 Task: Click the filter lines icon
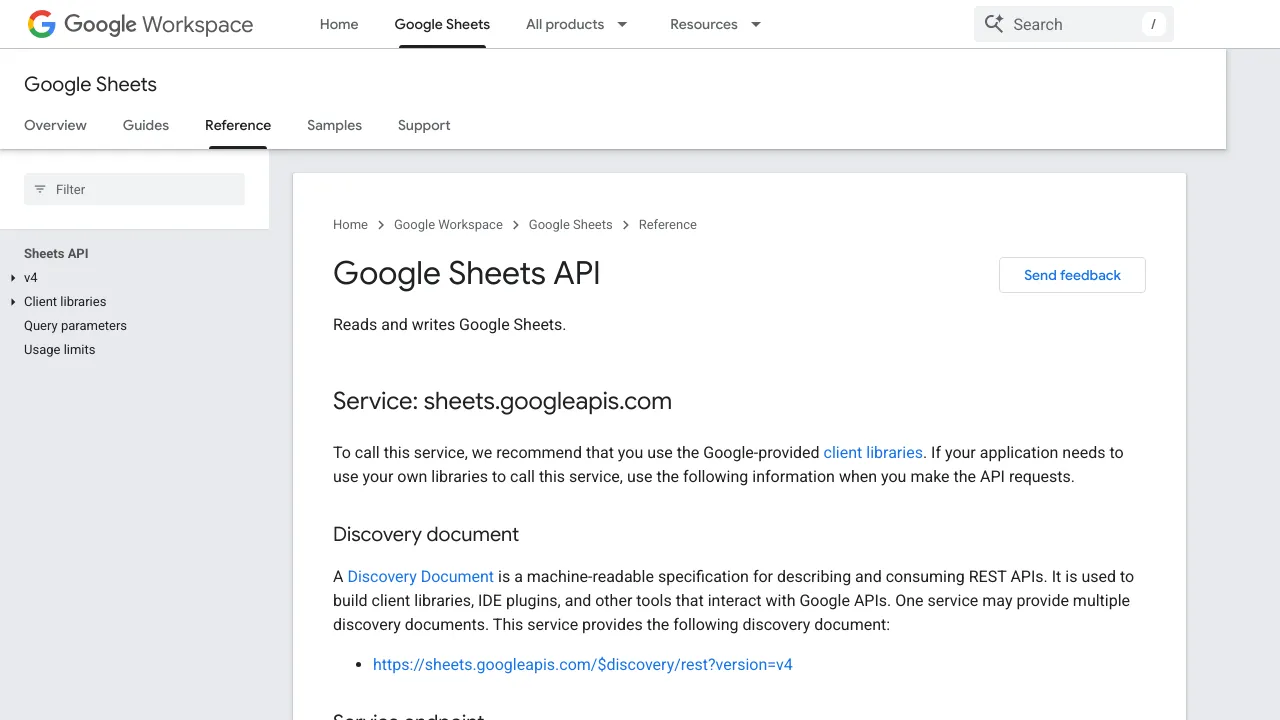click(x=40, y=189)
